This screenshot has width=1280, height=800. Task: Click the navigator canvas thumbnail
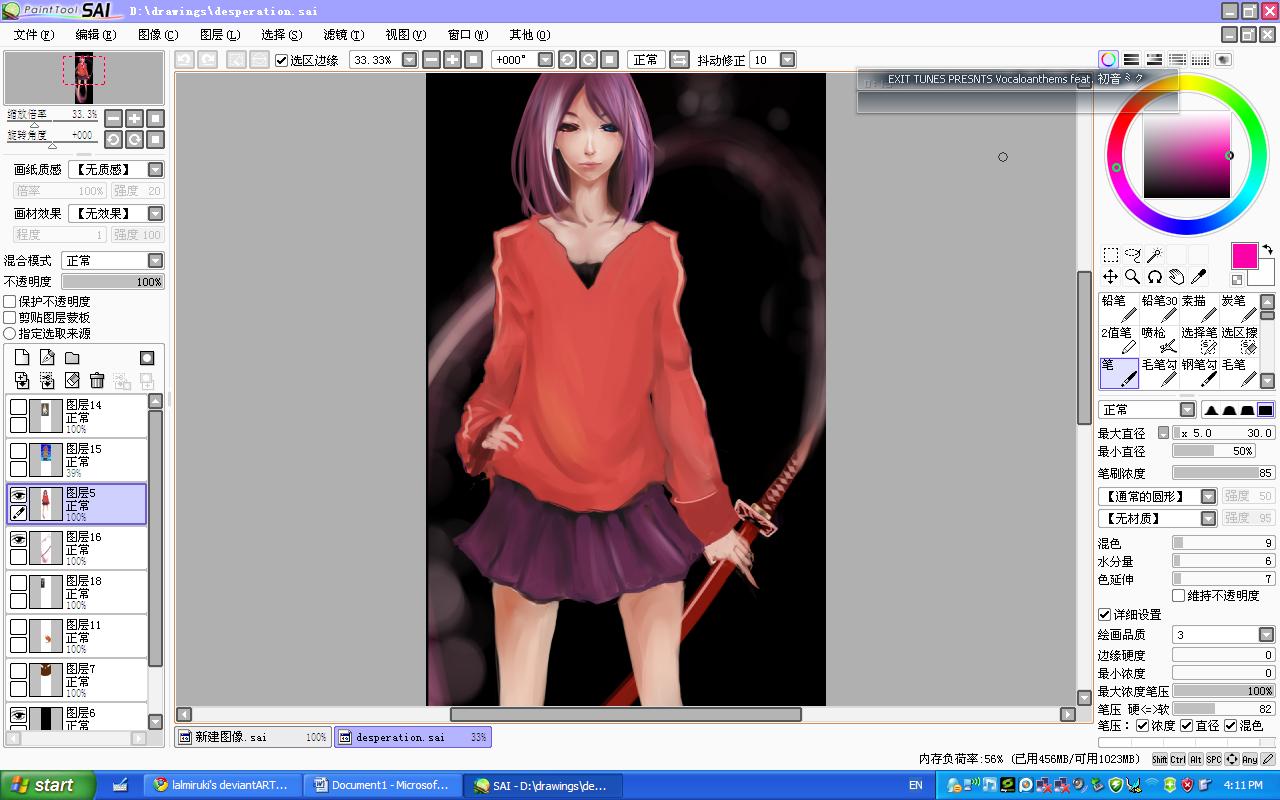pyautogui.click(x=84, y=78)
